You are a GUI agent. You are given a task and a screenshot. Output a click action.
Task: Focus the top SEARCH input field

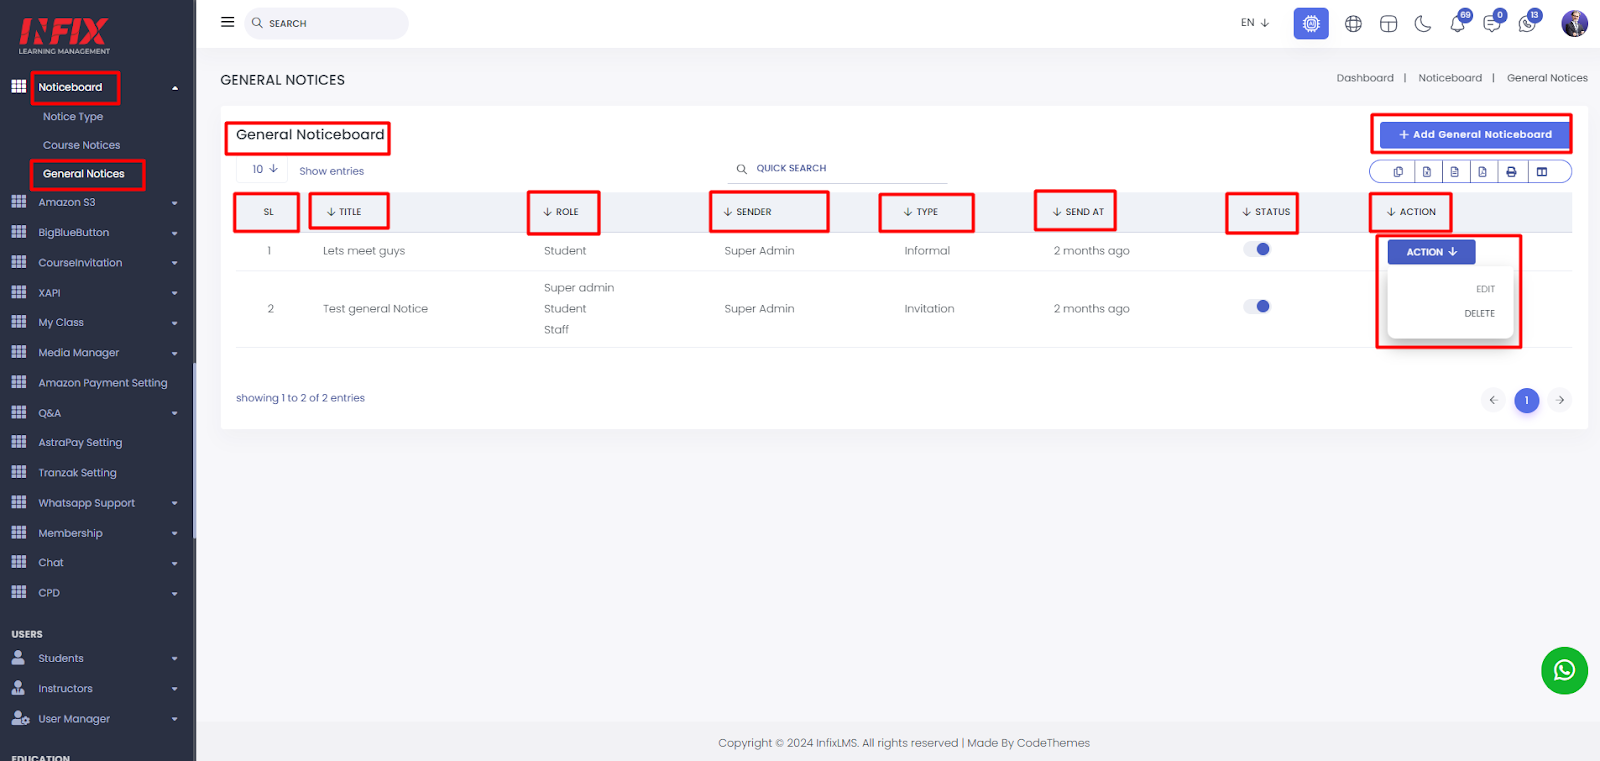pyautogui.click(x=326, y=23)
